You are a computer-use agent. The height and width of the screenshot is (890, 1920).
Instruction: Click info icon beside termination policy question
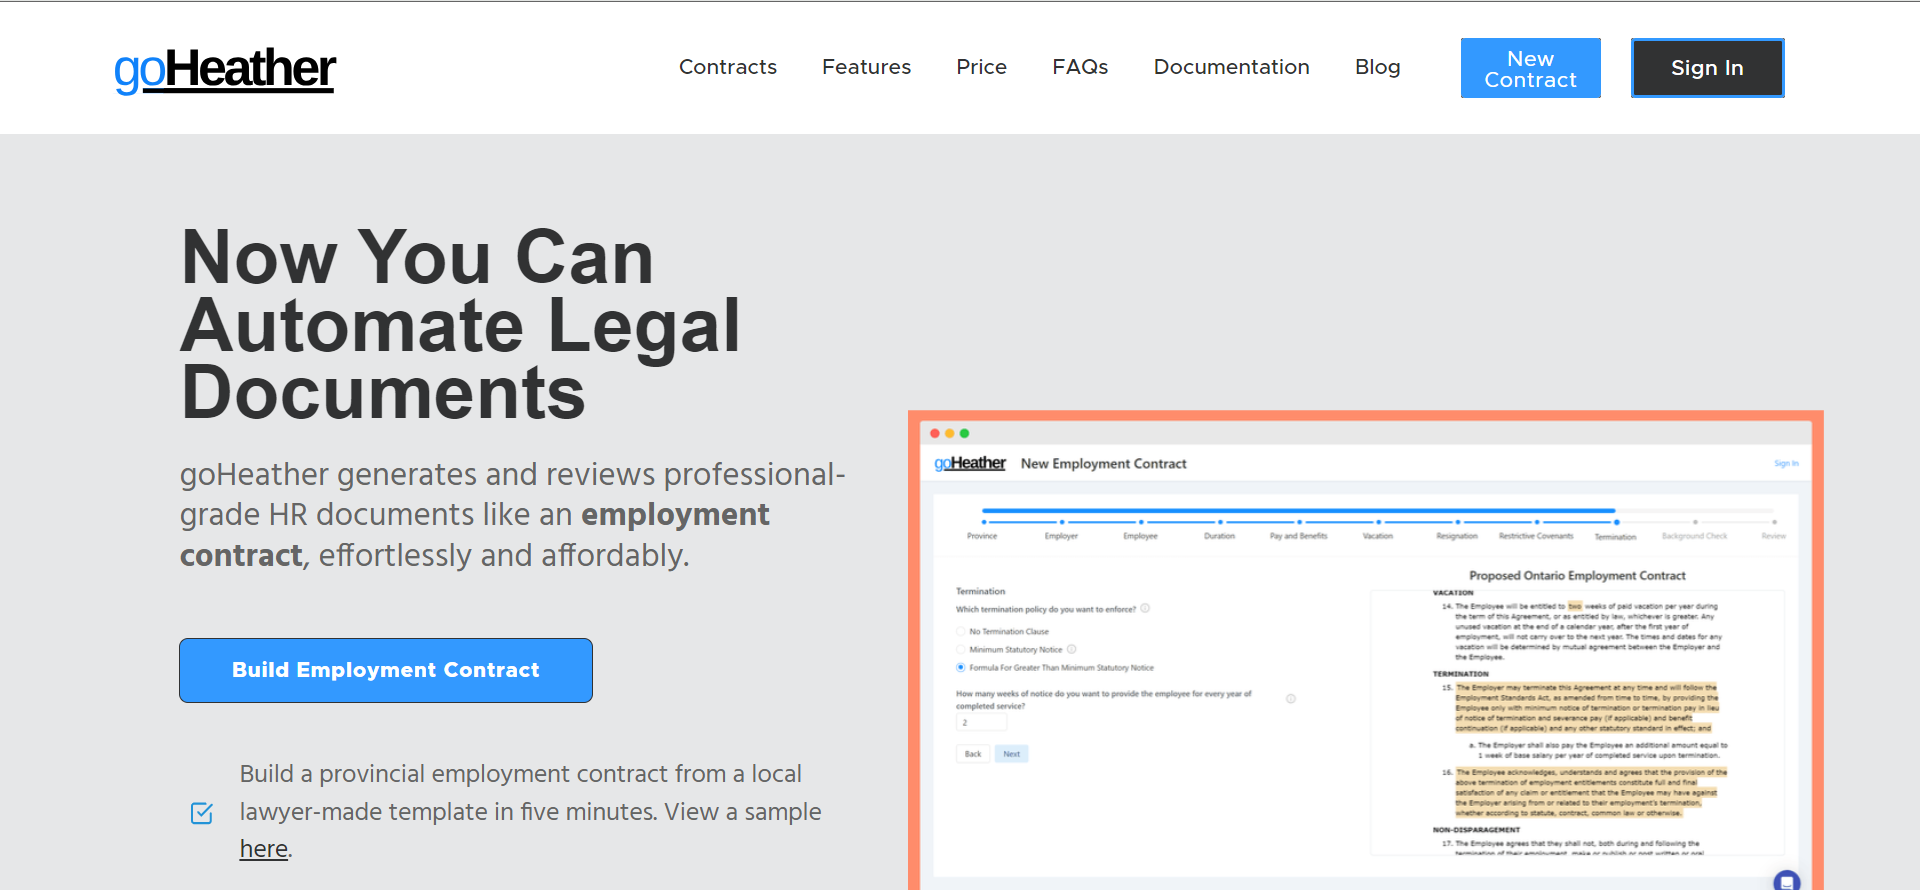tap(1146, 608)
